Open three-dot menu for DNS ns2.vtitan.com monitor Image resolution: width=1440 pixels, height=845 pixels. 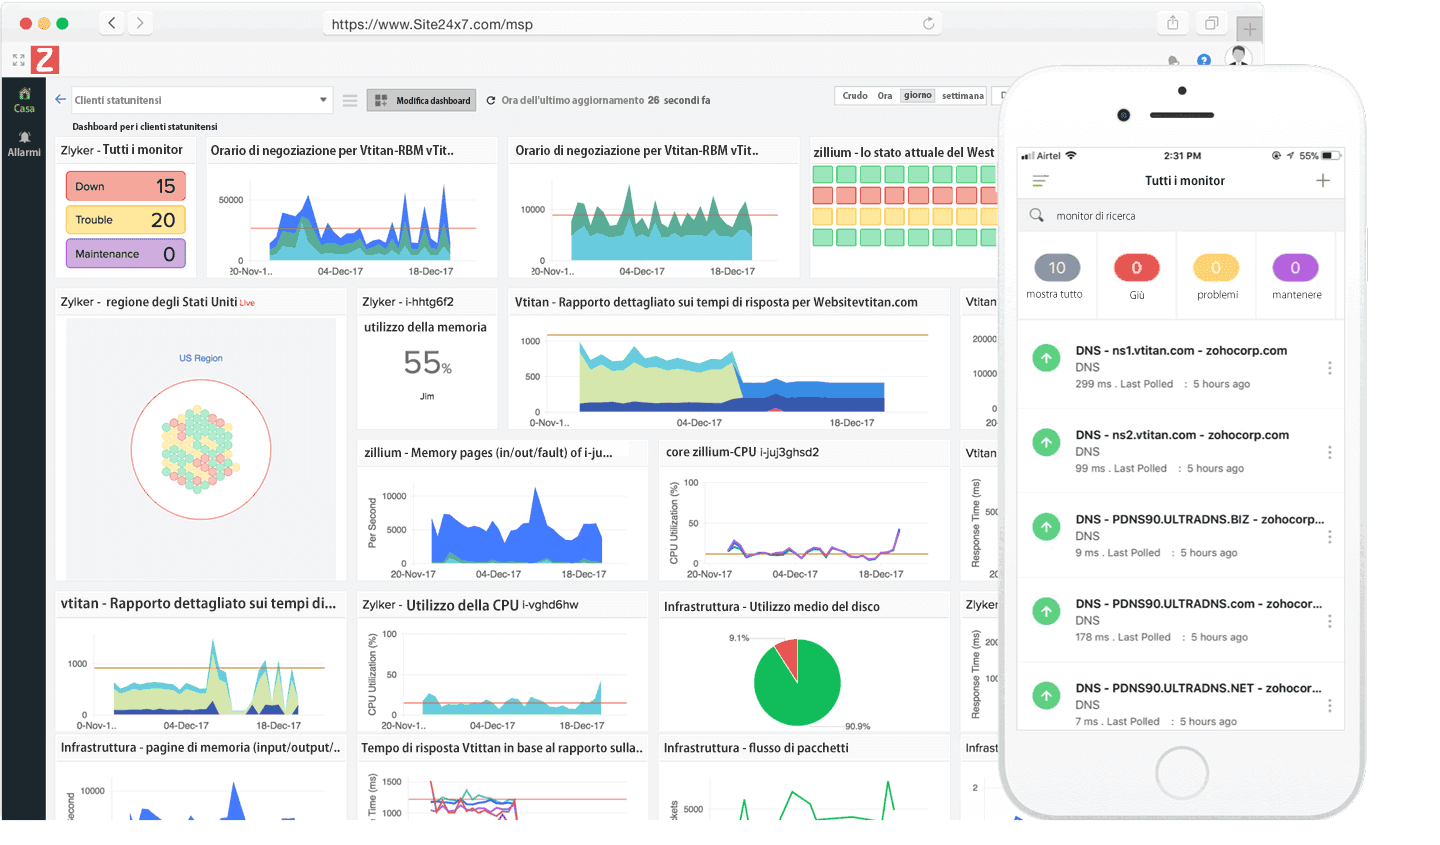coord(1329,452)
